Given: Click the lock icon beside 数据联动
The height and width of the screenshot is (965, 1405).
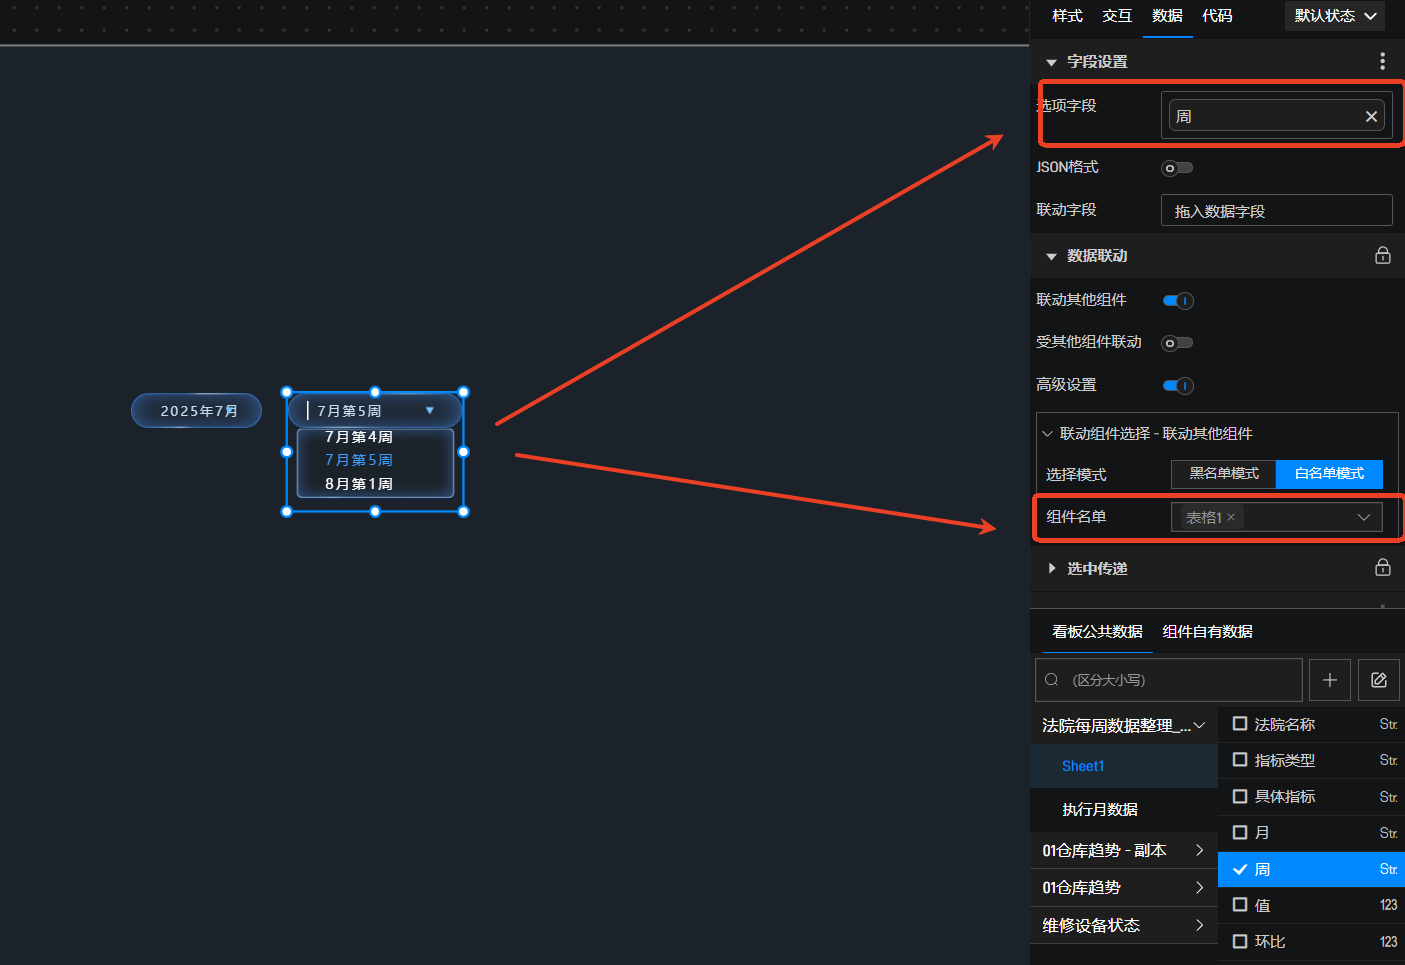Looking at the screenshot, I should (x=1382, y=256).
